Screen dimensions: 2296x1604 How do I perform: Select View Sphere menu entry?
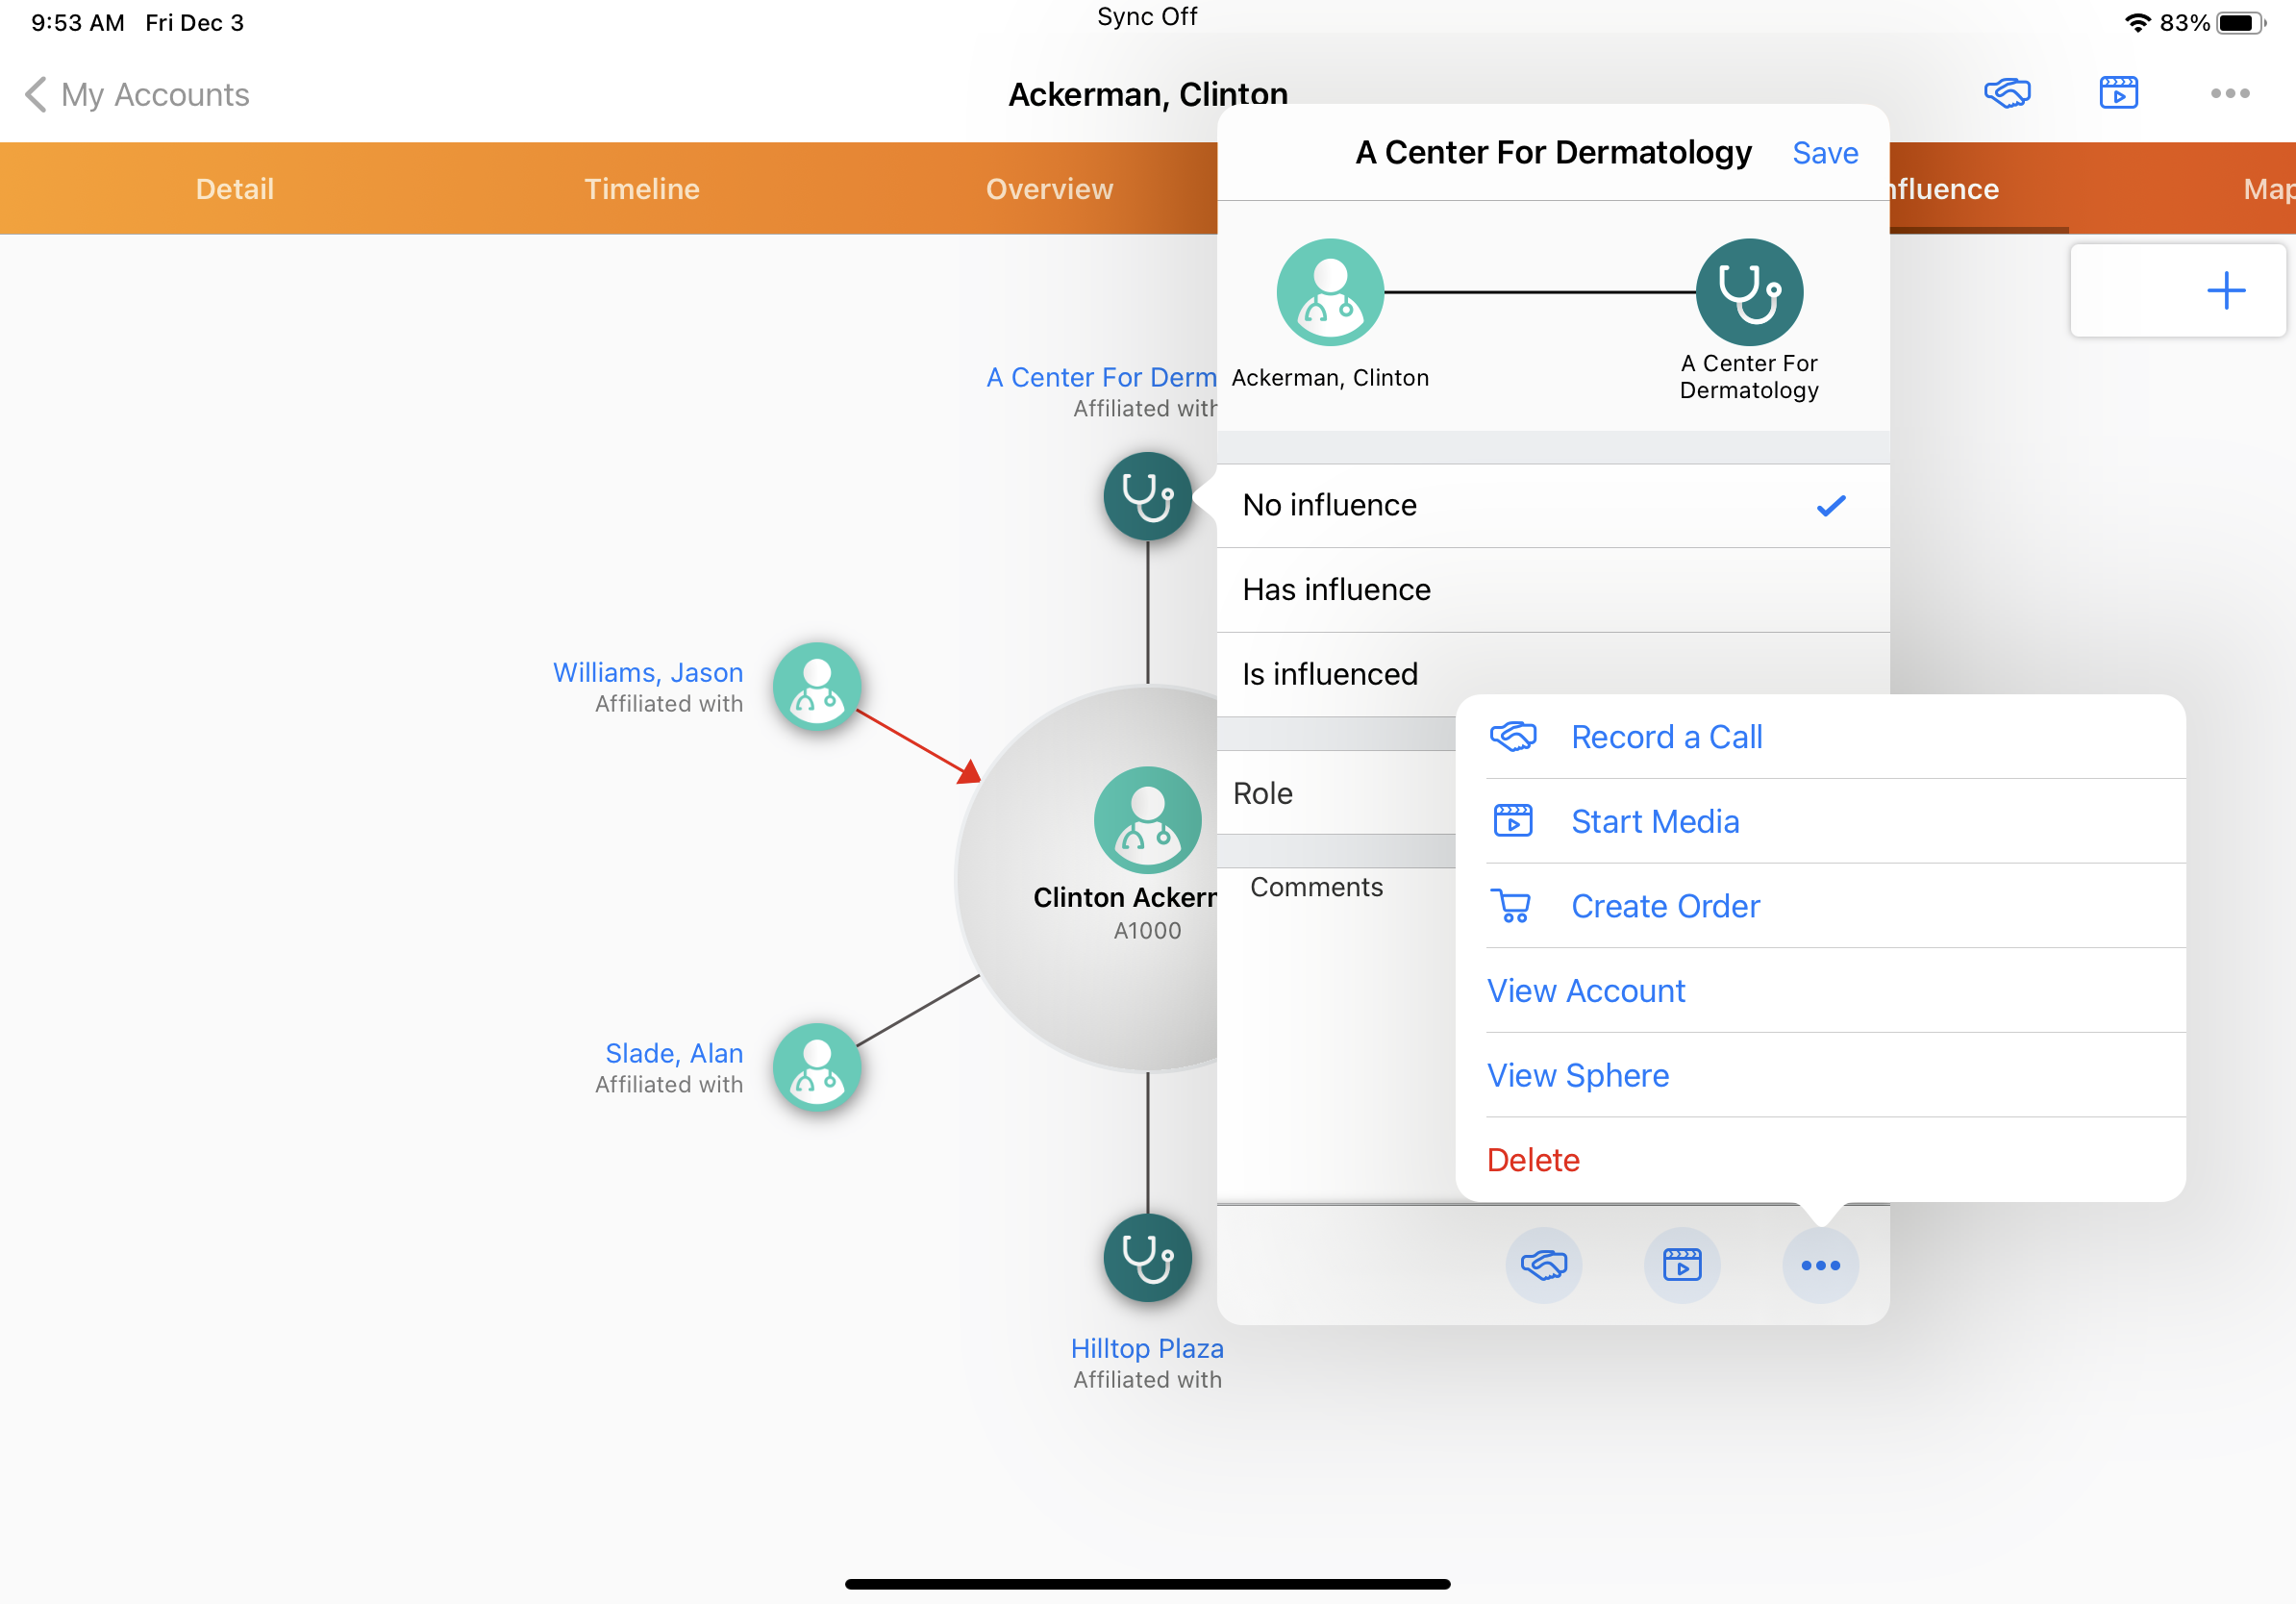(x=1577, y=1075)
